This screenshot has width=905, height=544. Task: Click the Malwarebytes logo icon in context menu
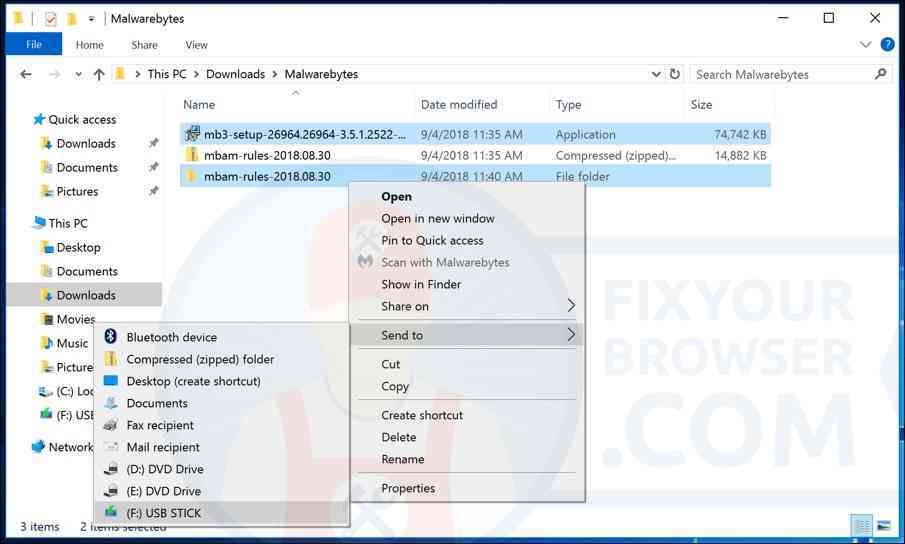coord(365,262)
